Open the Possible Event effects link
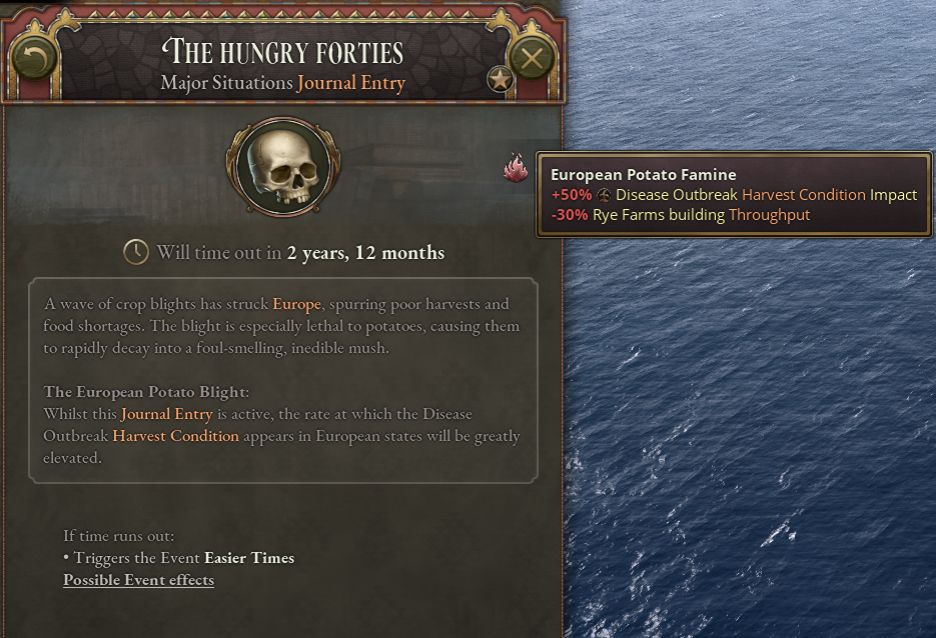The height and width of the screenshot is (638, 936). (138, 580)
